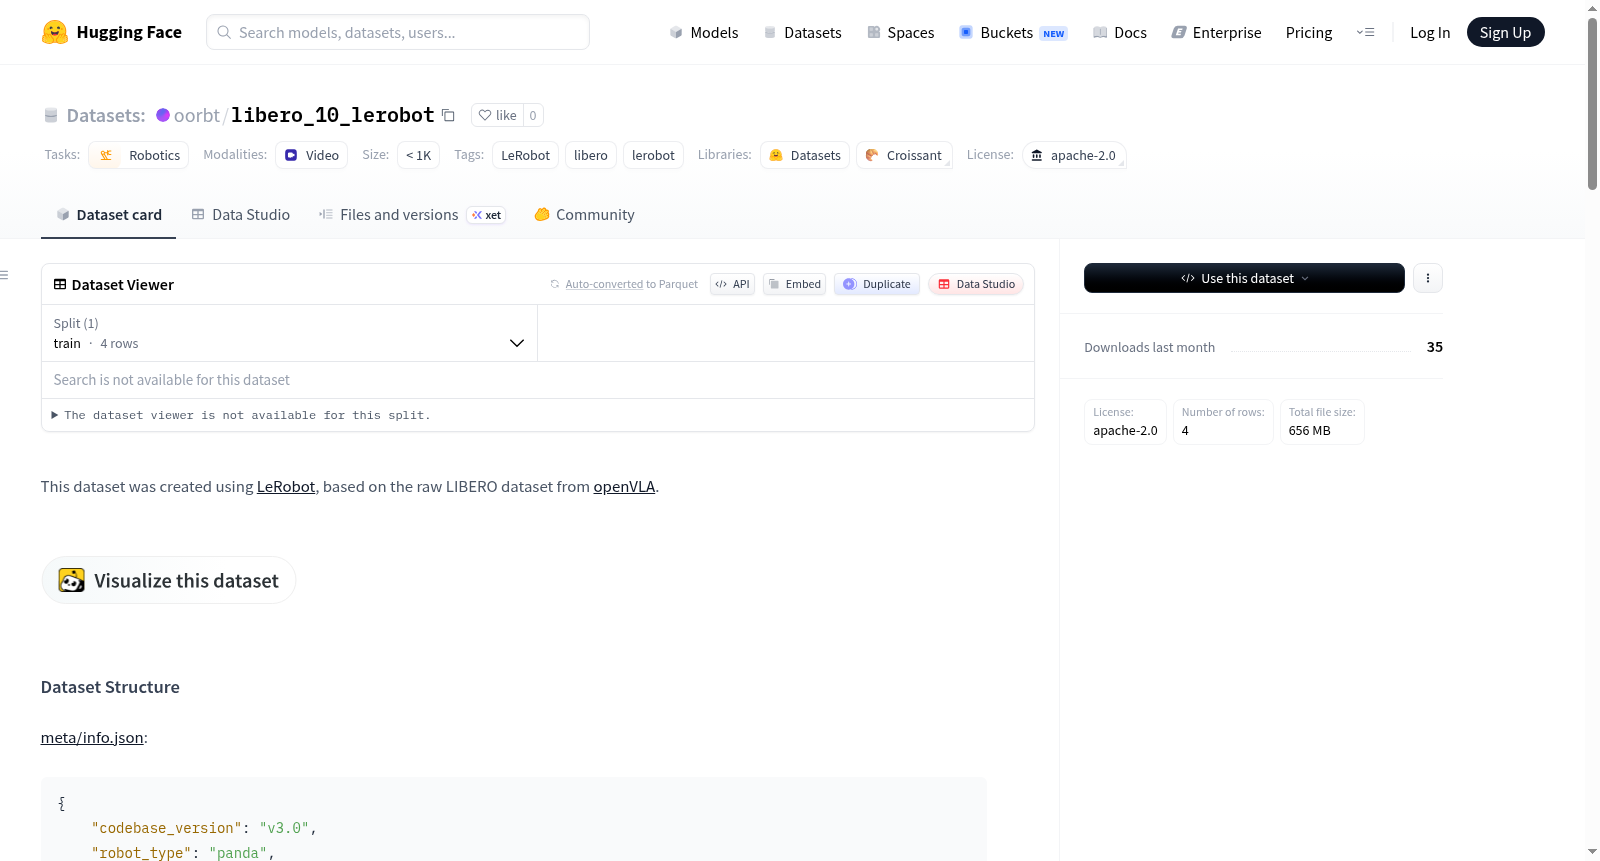Click the Robotics task tag
Viewport: 1600px width, 861px height.
139,155
